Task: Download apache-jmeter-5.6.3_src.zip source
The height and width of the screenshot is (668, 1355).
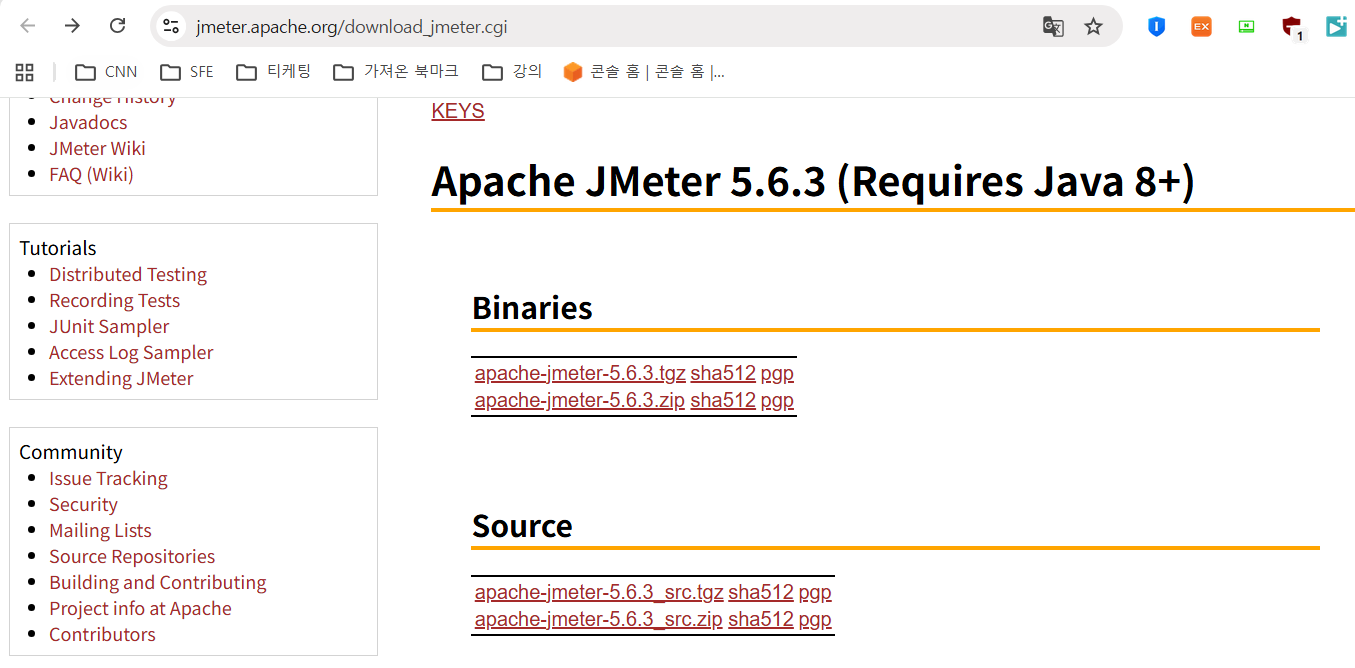Action: 599,619
